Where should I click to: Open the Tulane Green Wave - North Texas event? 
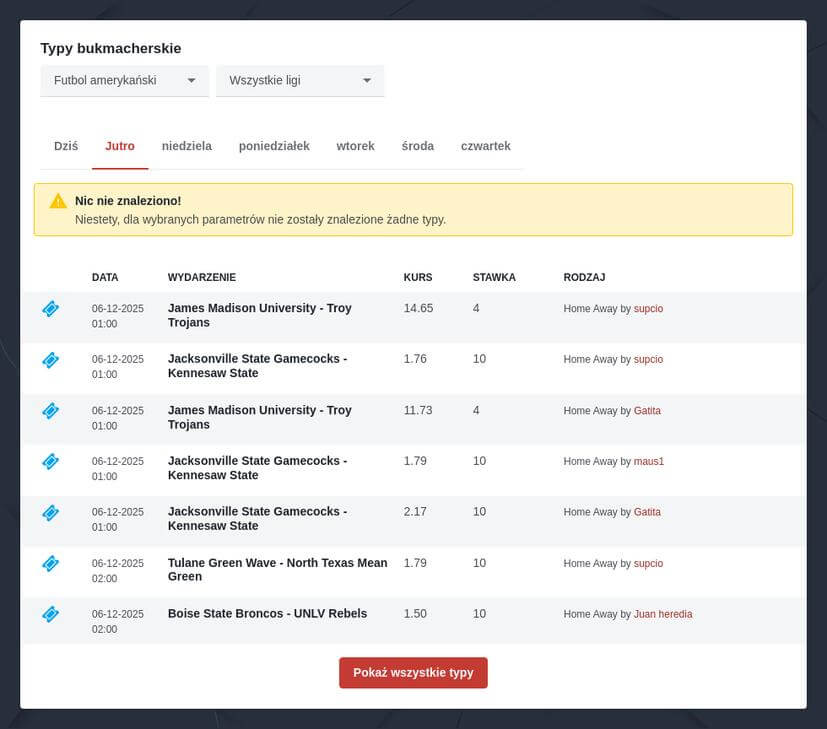point(277,570)
